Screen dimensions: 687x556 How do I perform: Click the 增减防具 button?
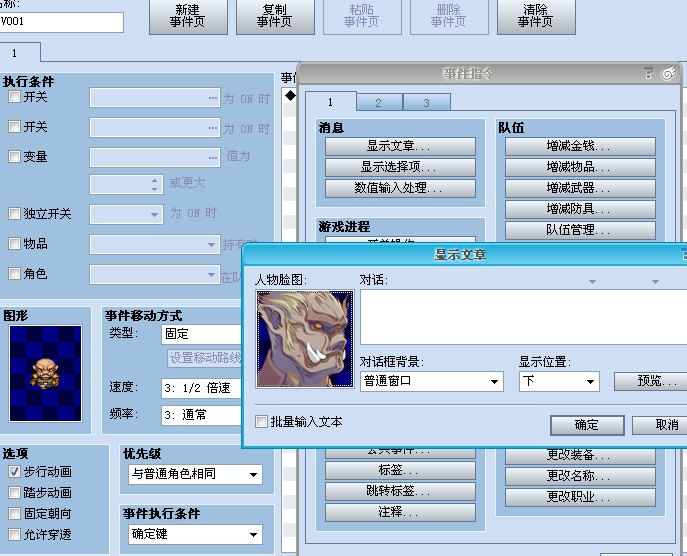(581, 209)
